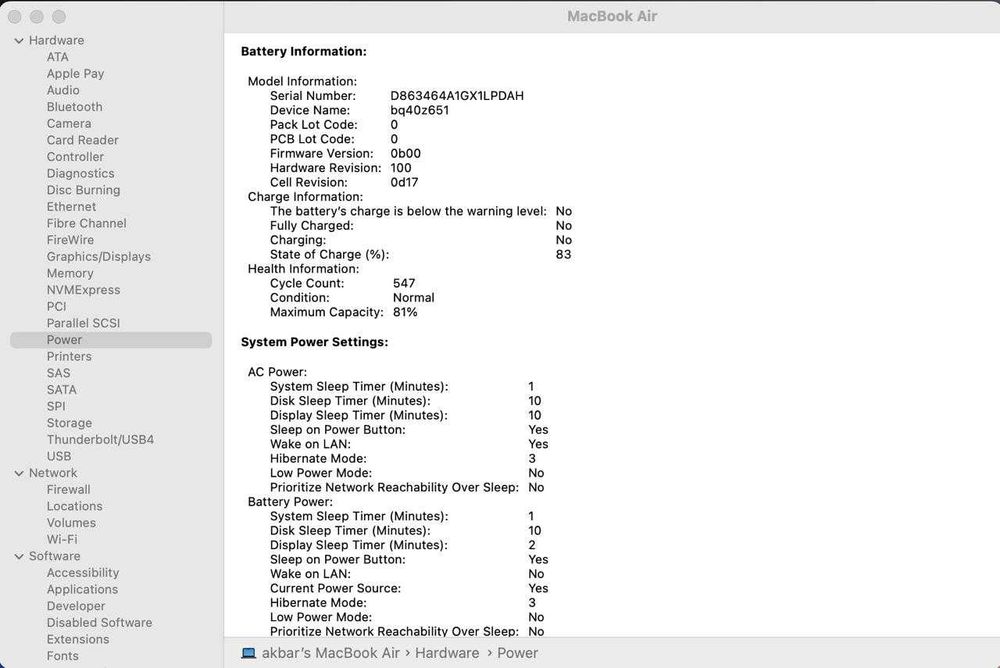1000x668 pixels.
Task: Select Developer under Software
Action: [x=76, y=606]
